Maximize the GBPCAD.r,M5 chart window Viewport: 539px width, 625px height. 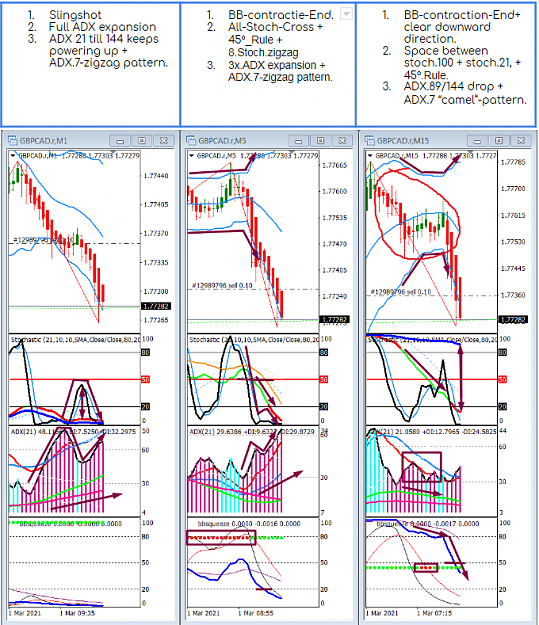click(x=320, y=141)
